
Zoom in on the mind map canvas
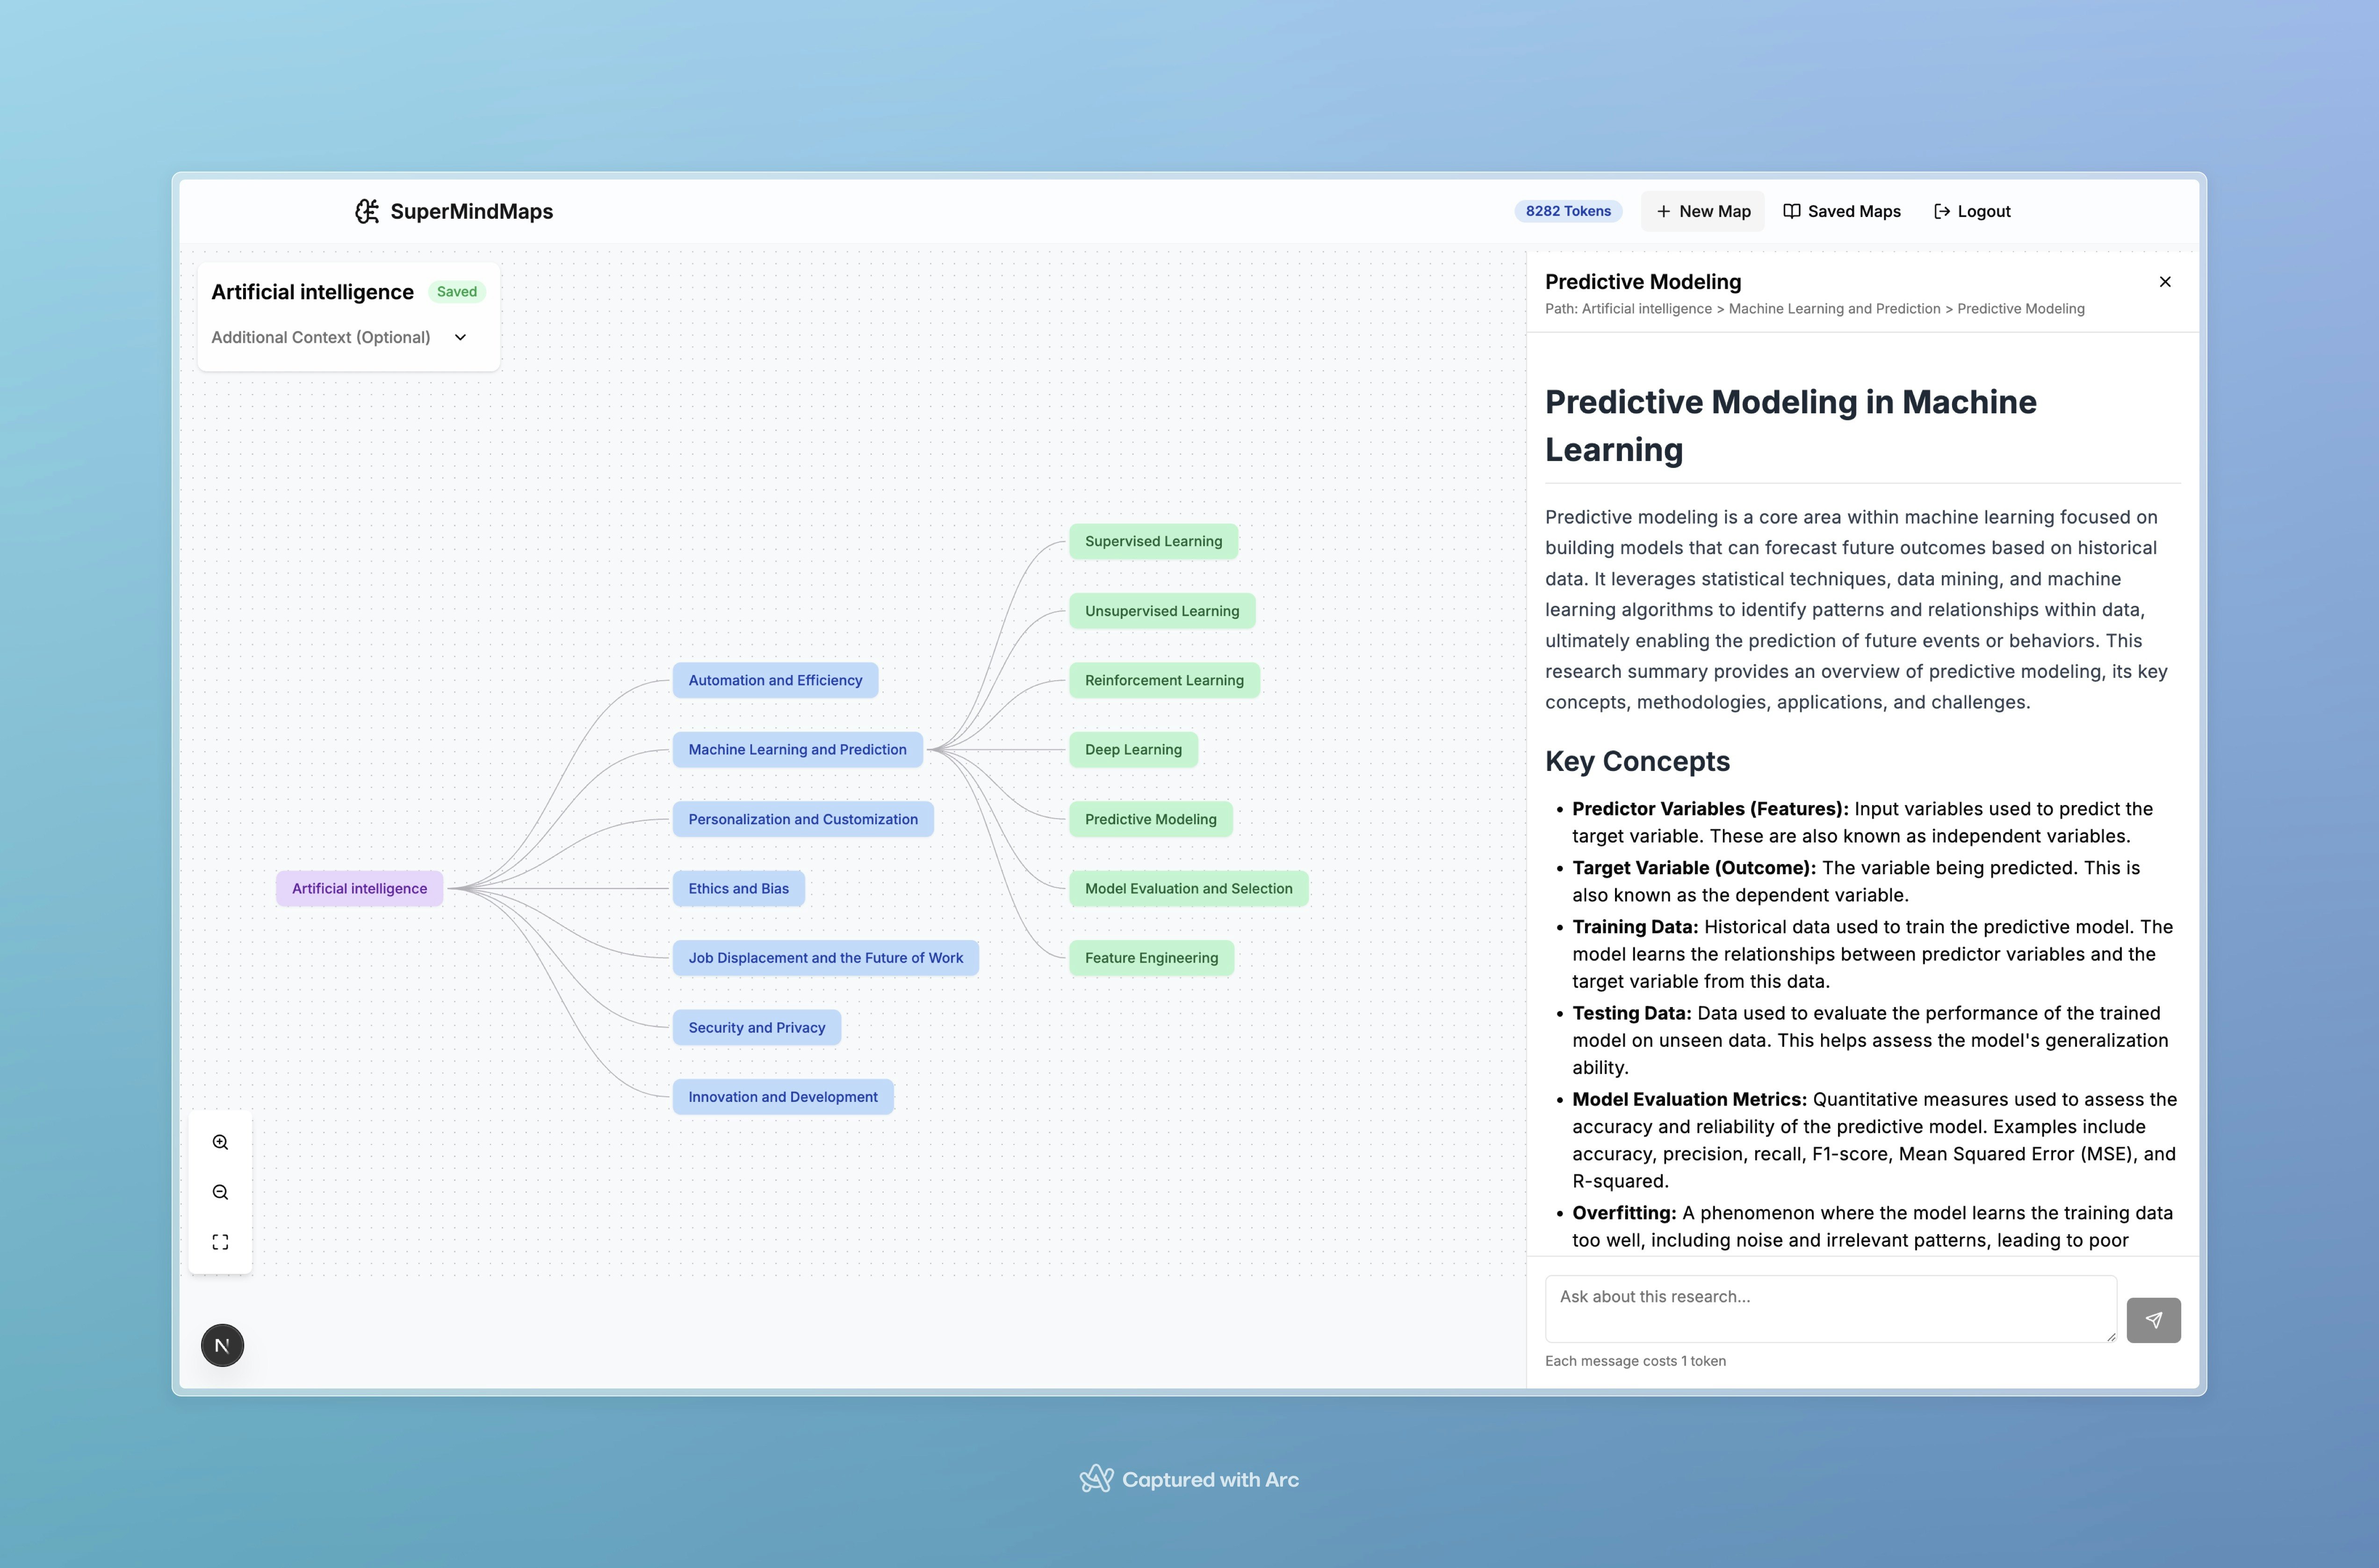tap(220, 1143)
